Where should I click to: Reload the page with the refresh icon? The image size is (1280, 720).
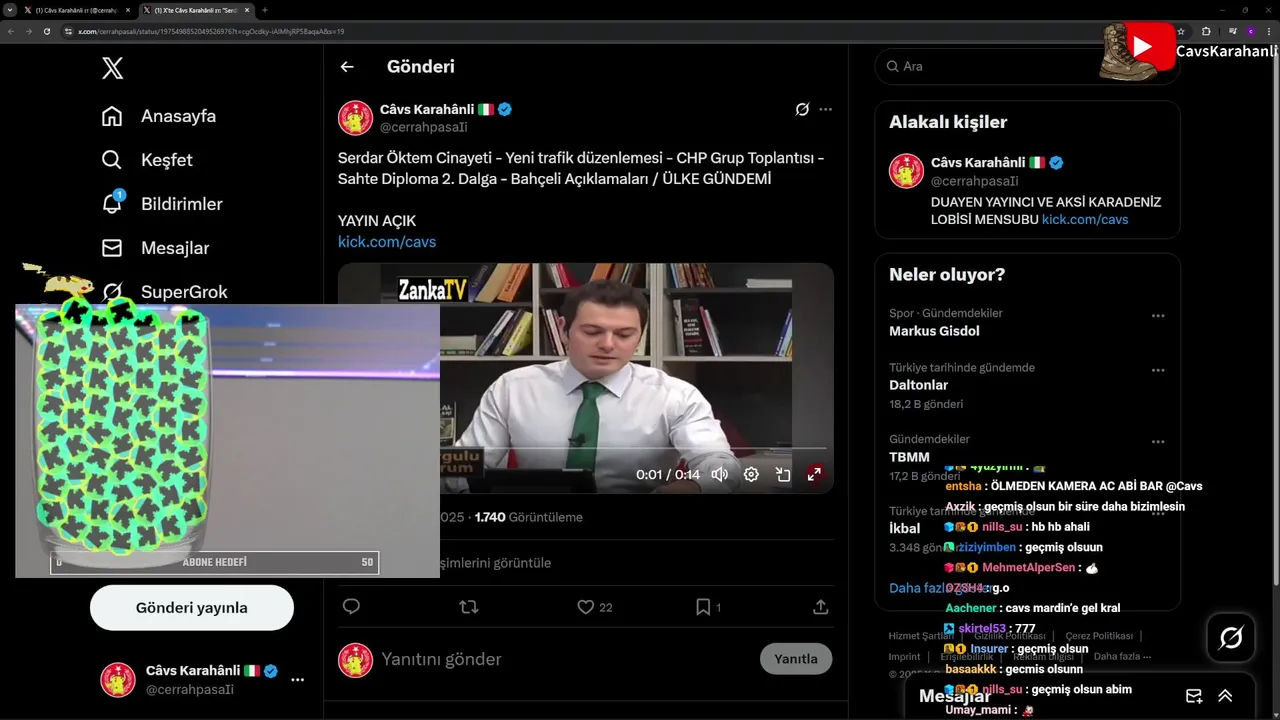pyautogui.click(x=46, y=31)
